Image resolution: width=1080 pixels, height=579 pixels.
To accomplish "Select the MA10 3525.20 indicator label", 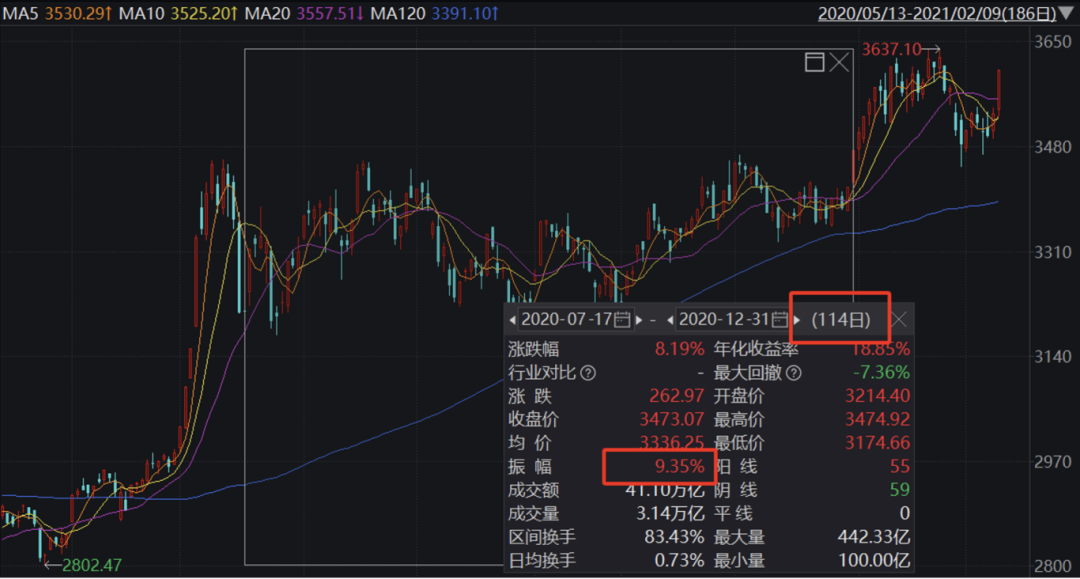I will click(x=178, y=13).
